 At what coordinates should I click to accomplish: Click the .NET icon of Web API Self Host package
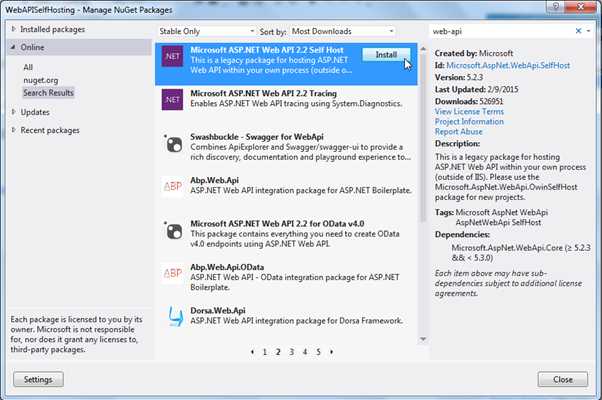tap(172, 56)
